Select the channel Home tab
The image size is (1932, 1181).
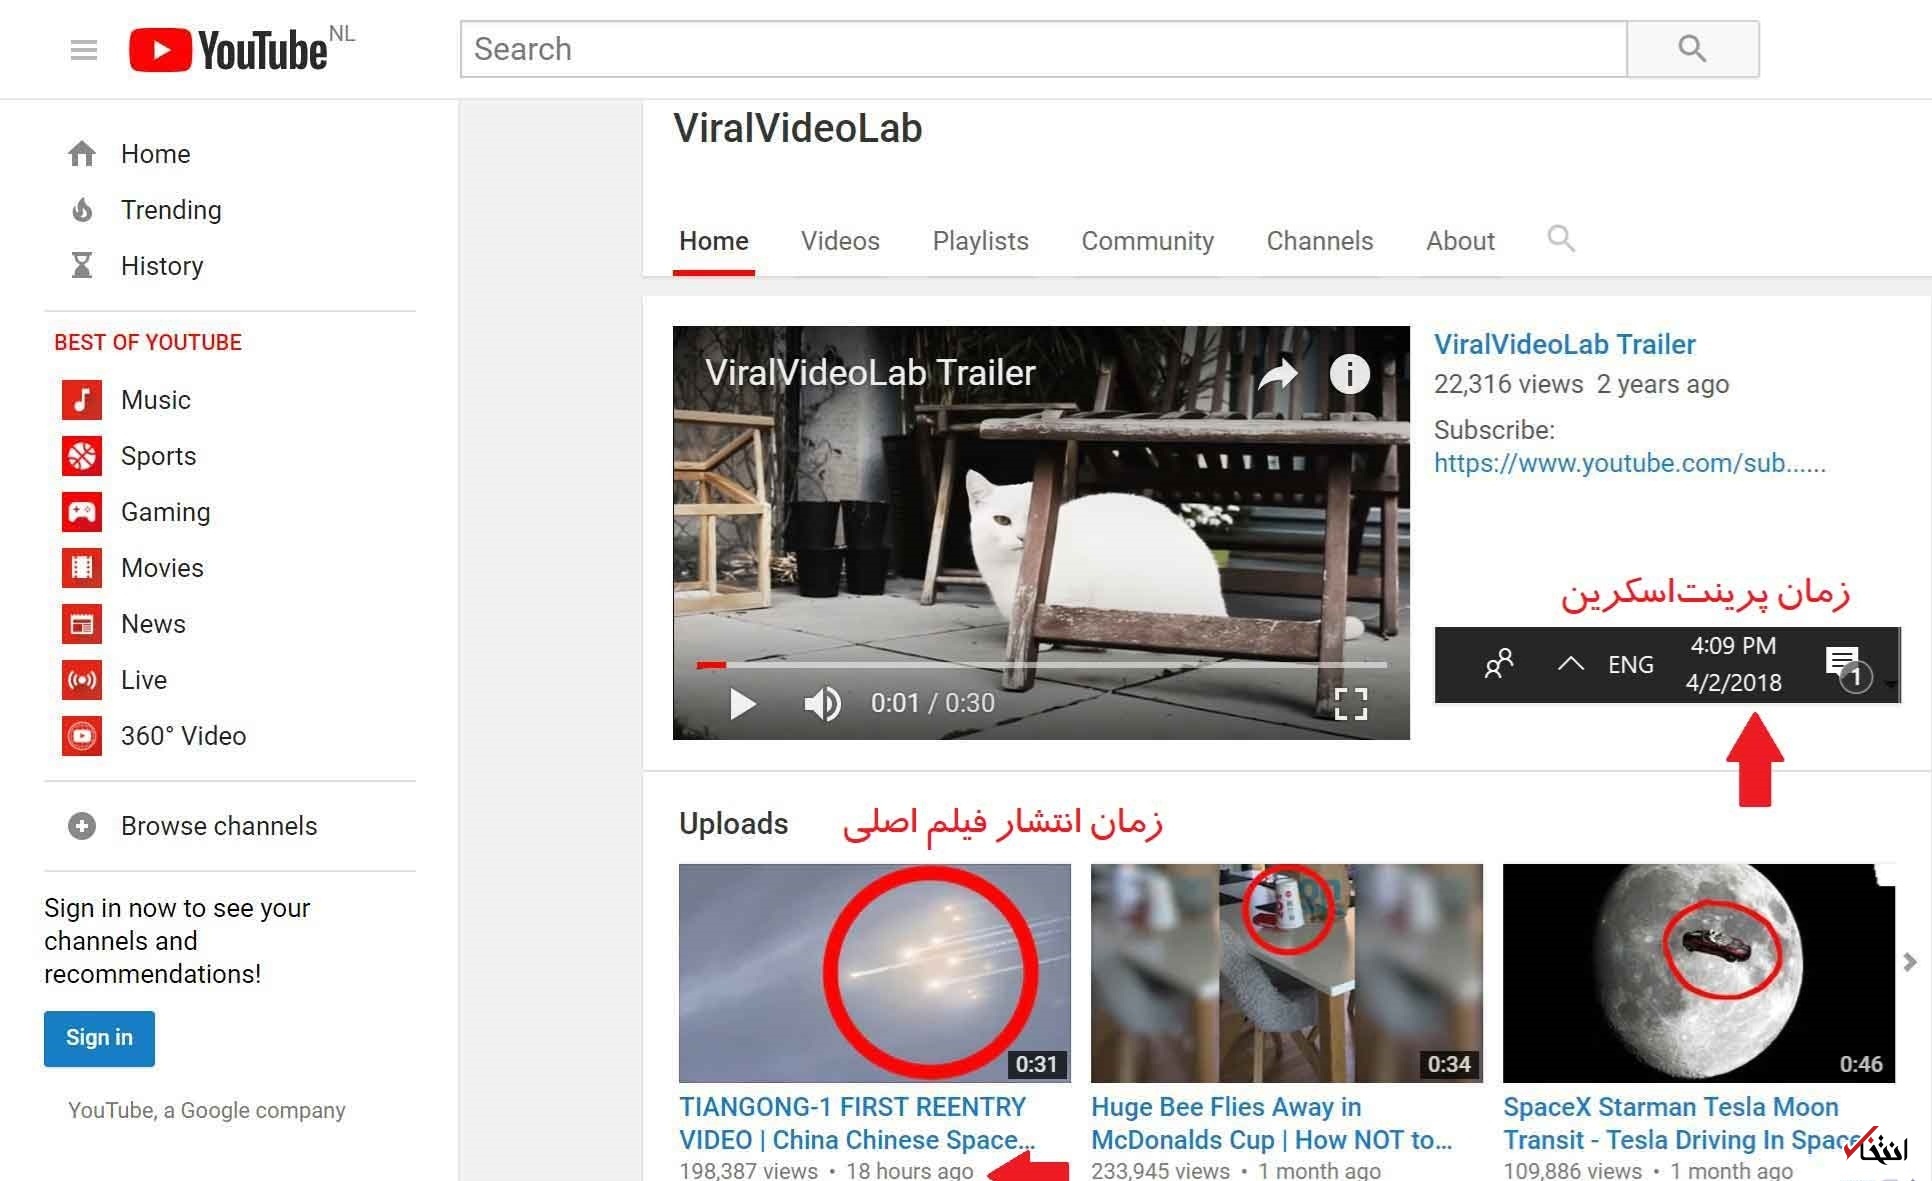714,241
